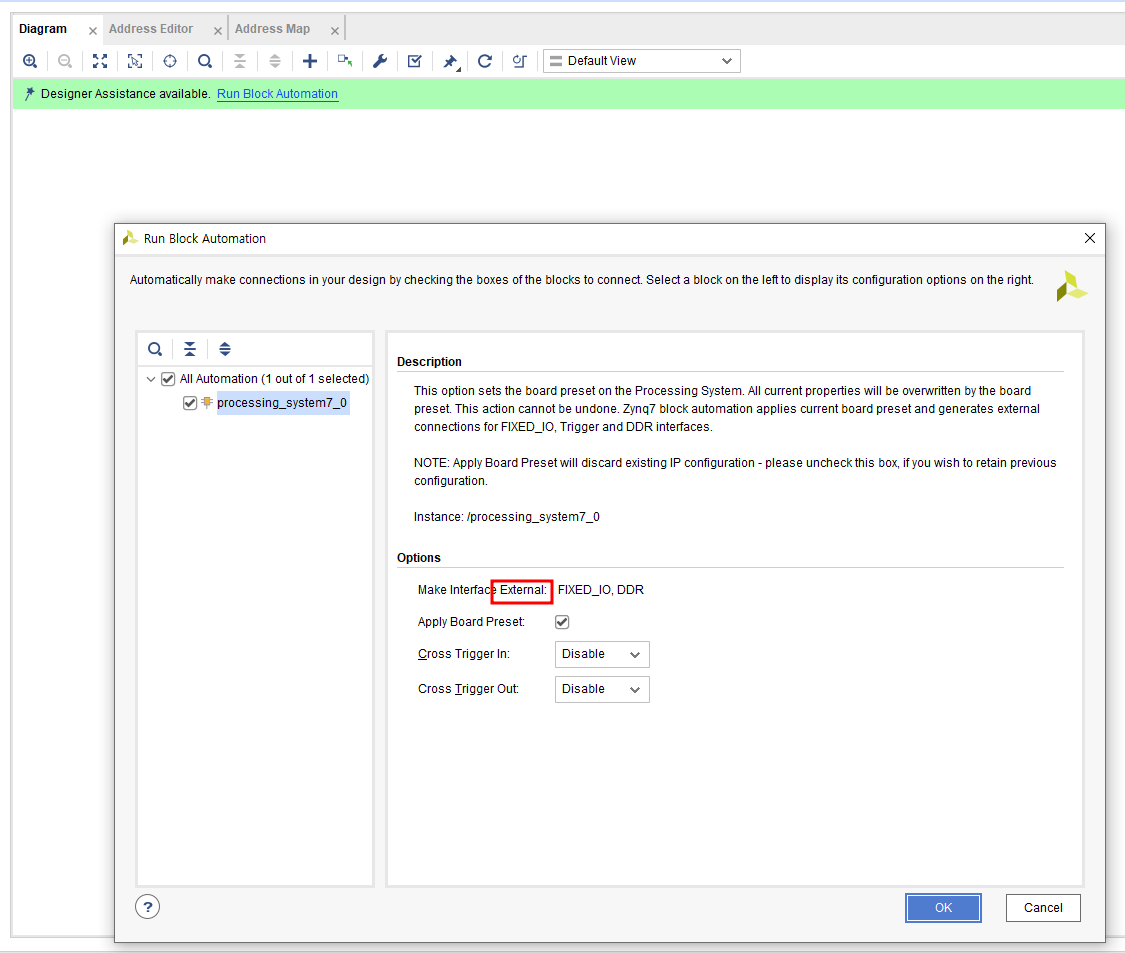Click the Zoom In toolbar icon

coord(30,61)
